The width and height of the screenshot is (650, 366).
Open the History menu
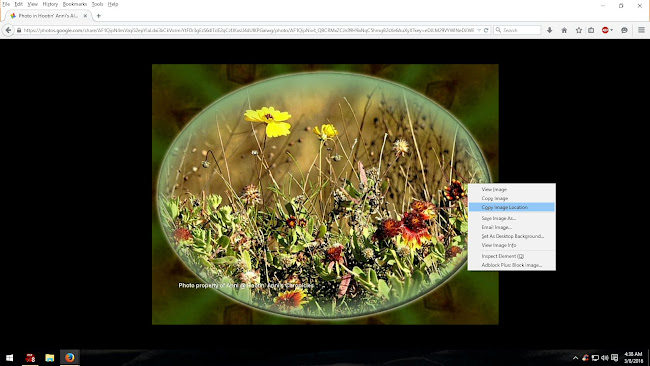pos(50,4)
